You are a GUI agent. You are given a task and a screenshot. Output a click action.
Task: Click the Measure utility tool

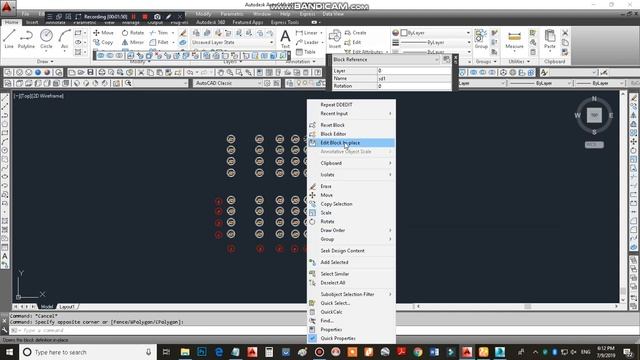pyautogui.click(x=514, y=39)
